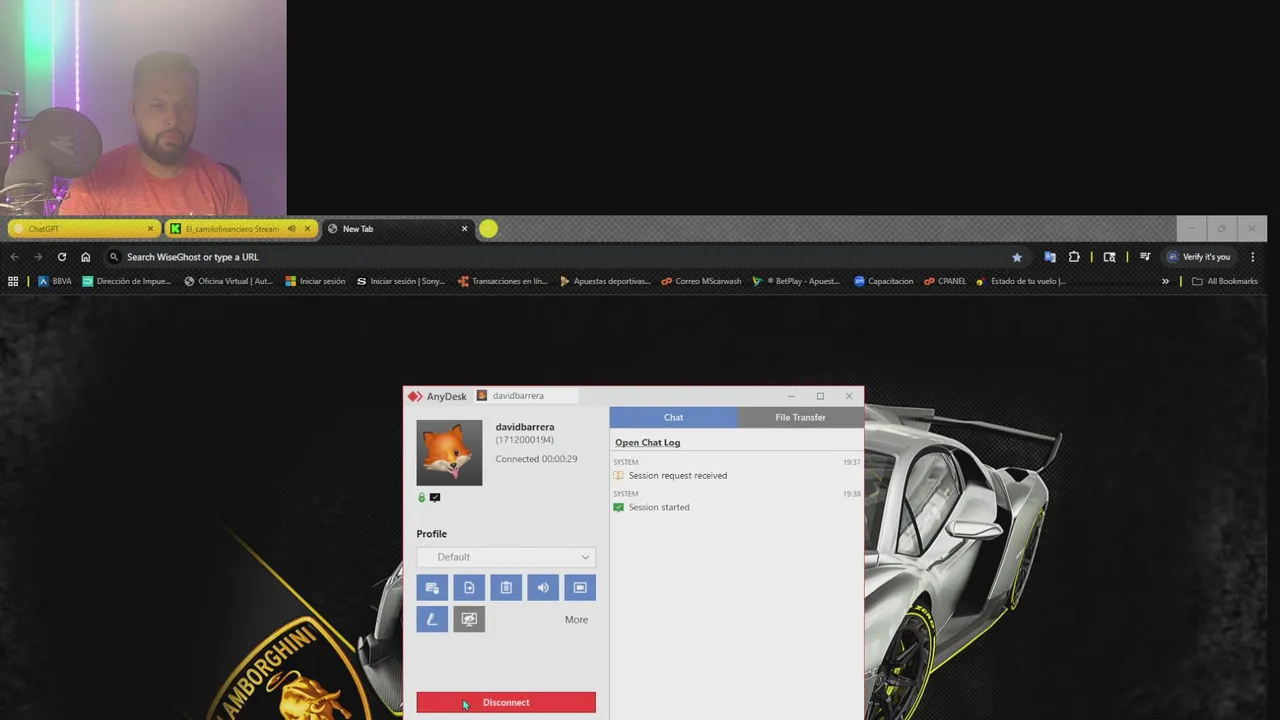Toggle keyboard and mouse control permission in AnyDesk
This screenshot has width=1280, height=720.
coord(432,588)
